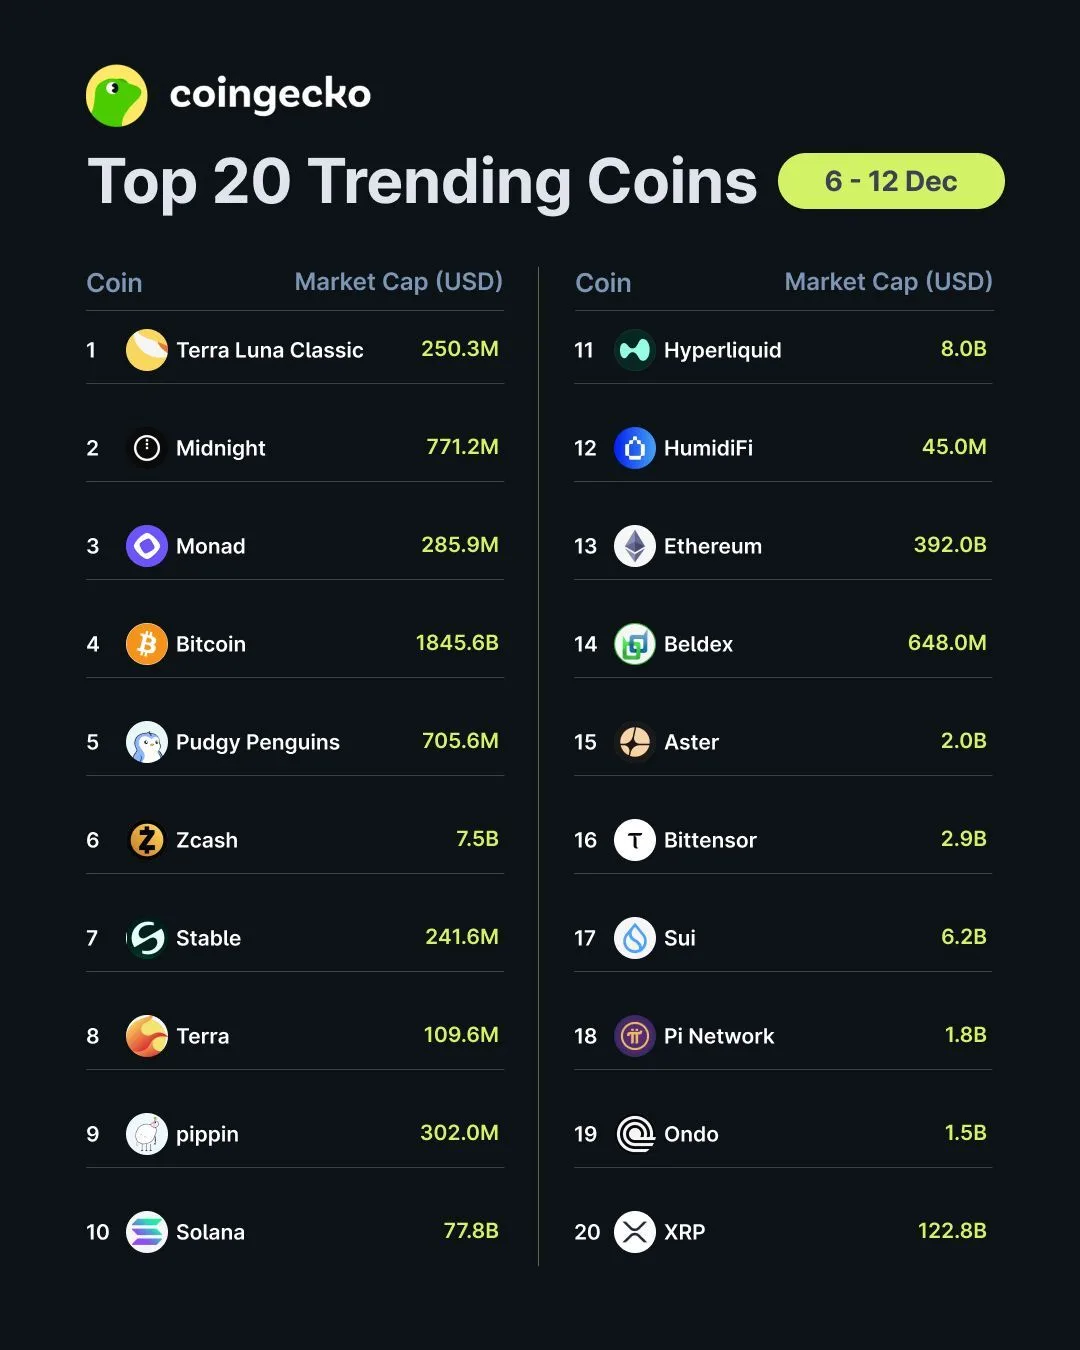Click Bitcoin's 1845.6B market cap value

[457, 643]
